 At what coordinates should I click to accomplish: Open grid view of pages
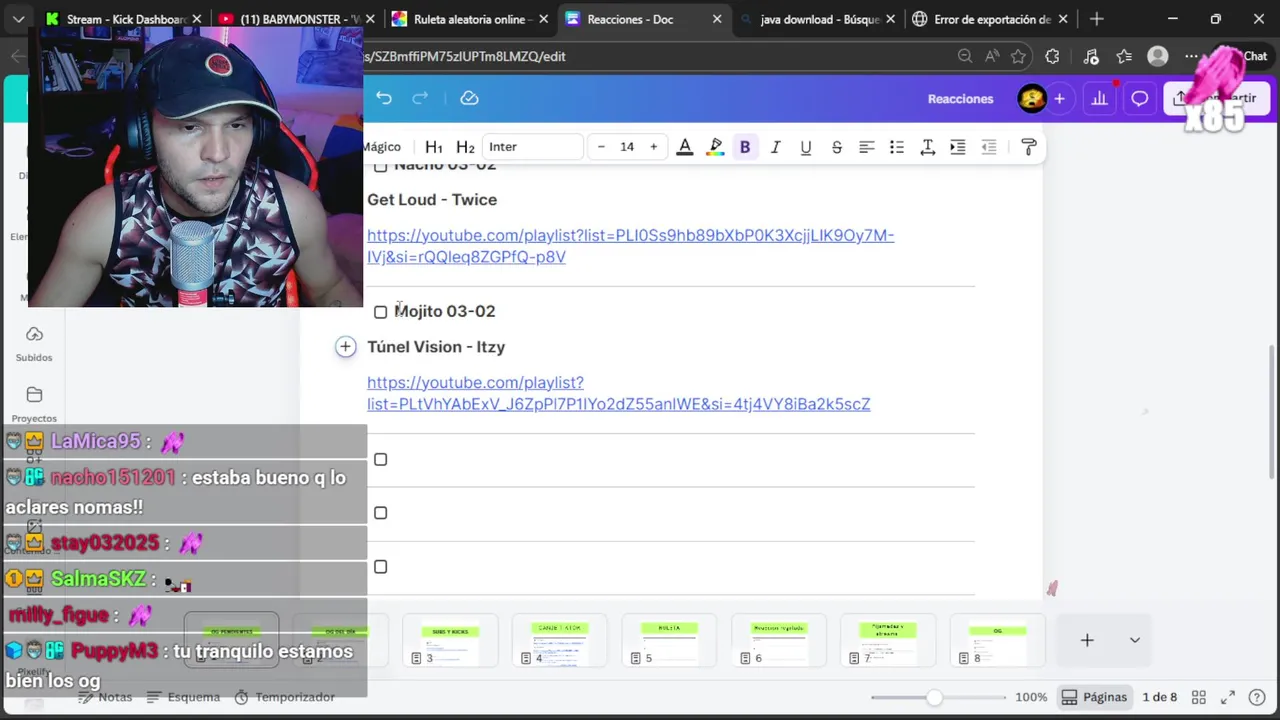[x=1199, y=697]
